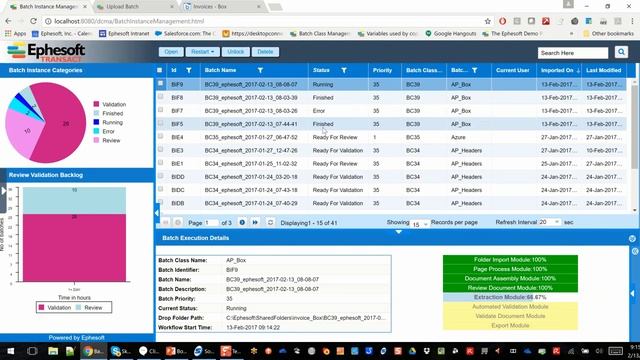Screen dimensions: 640x360
Task: Click the round icon on the Batch Execution Details header
Action: tap(632, 238)
